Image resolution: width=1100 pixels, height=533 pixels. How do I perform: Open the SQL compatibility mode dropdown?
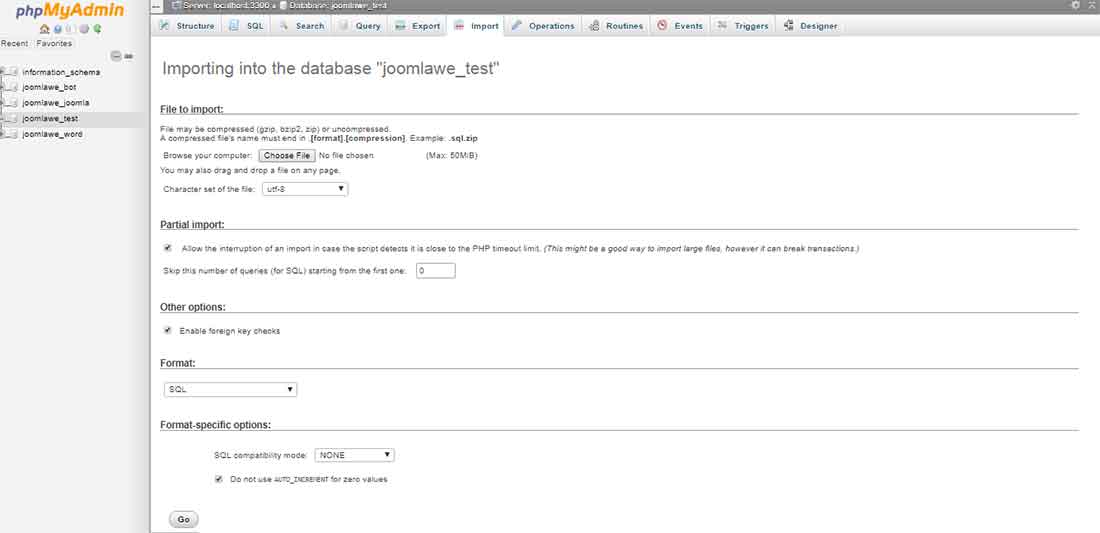tap(355, 455)
